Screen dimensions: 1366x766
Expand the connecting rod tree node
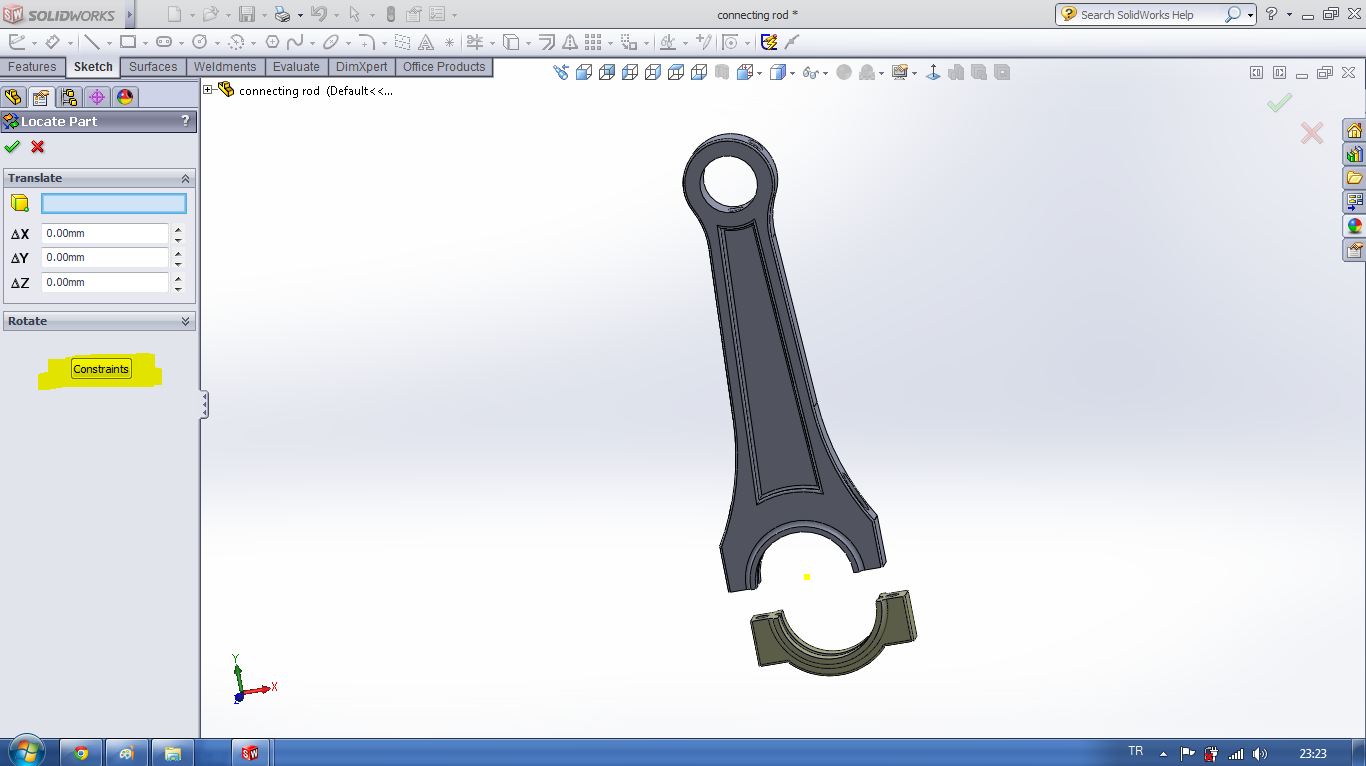point(208,90)
